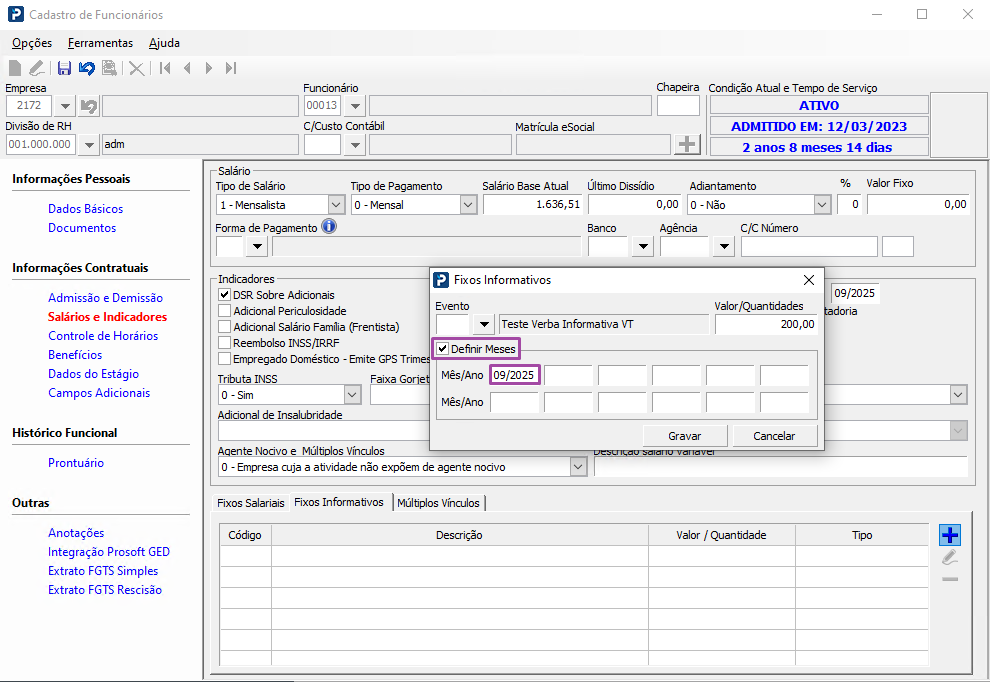Go to previous record icon

pos(187,68)
